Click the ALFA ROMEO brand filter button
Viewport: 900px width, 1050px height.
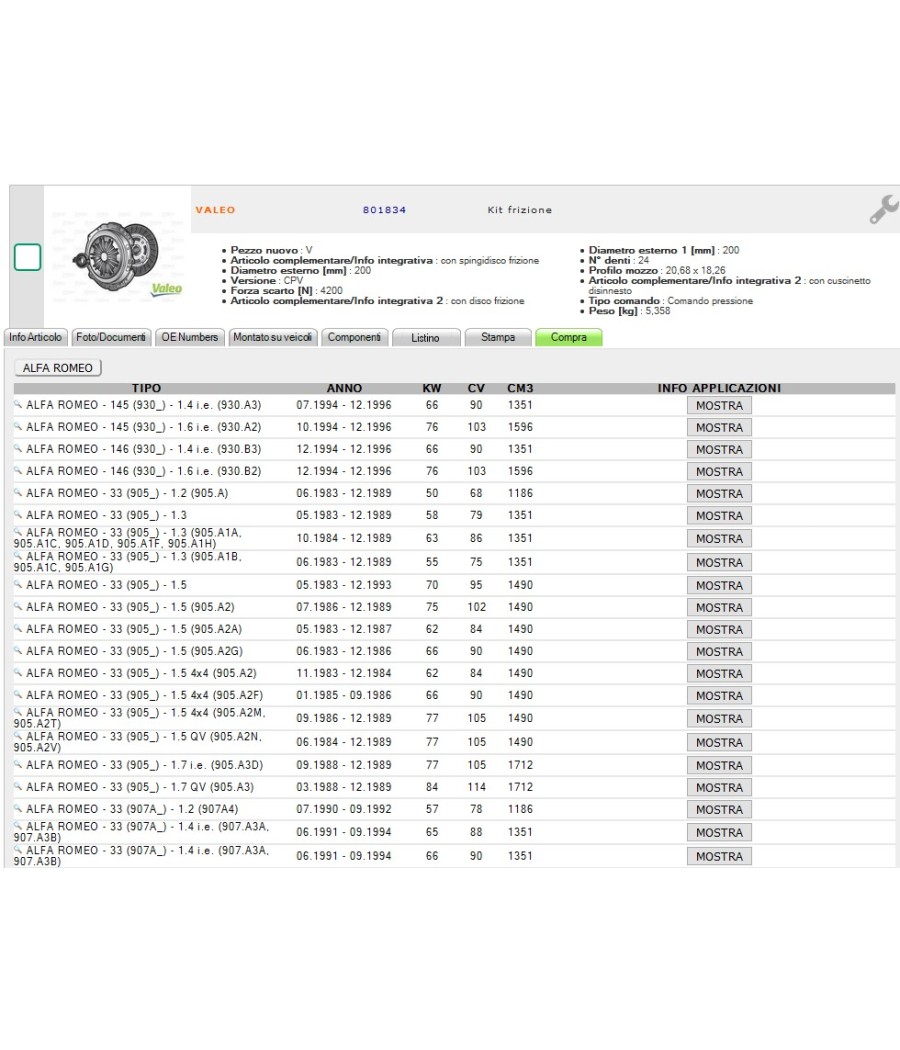58,368
